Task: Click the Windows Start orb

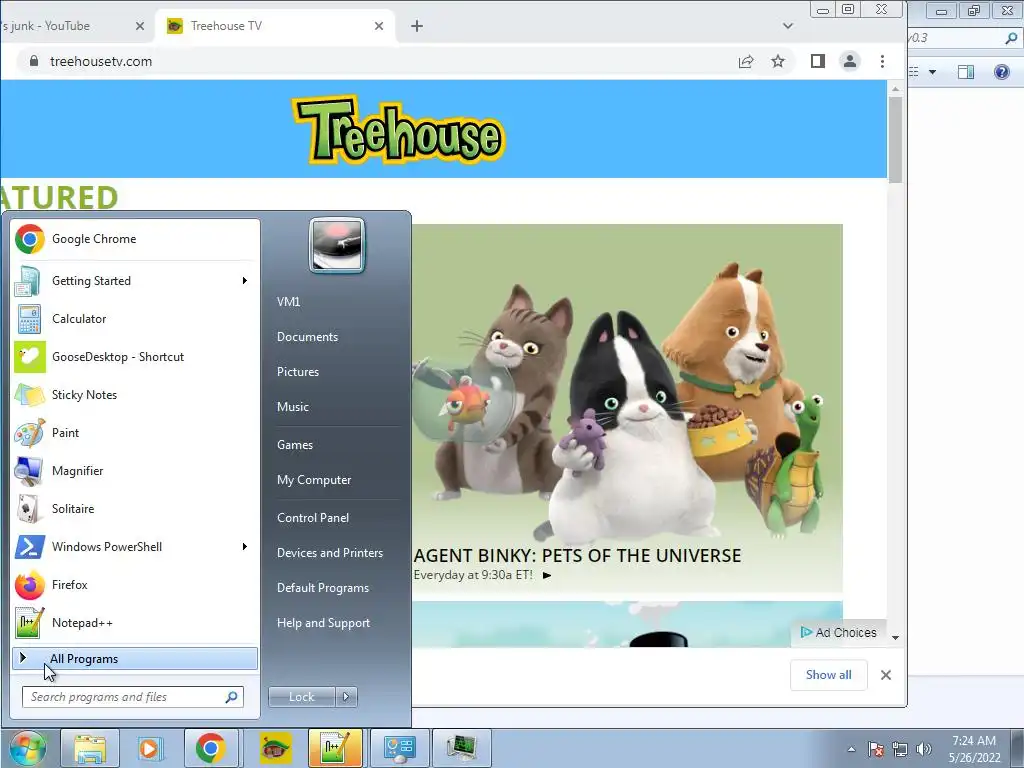Action: click(27, 748)
